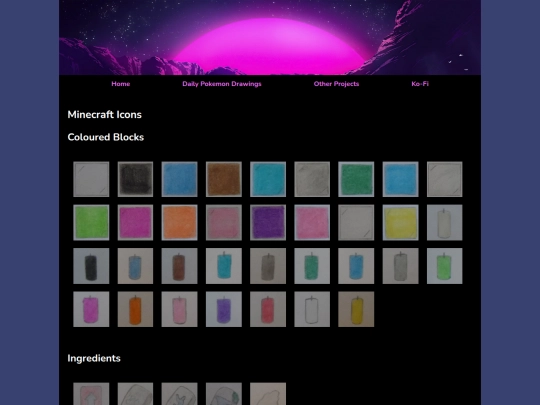Open the Other Projects link
The image size is (540, 405).
point(336,84)
